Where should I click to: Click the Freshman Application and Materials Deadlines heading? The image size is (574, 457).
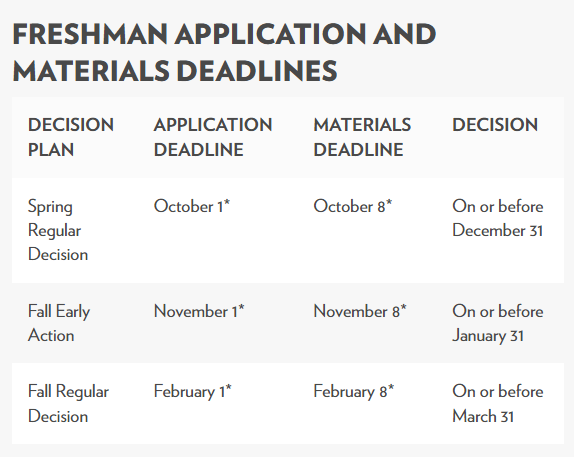(x=224, y=52)
